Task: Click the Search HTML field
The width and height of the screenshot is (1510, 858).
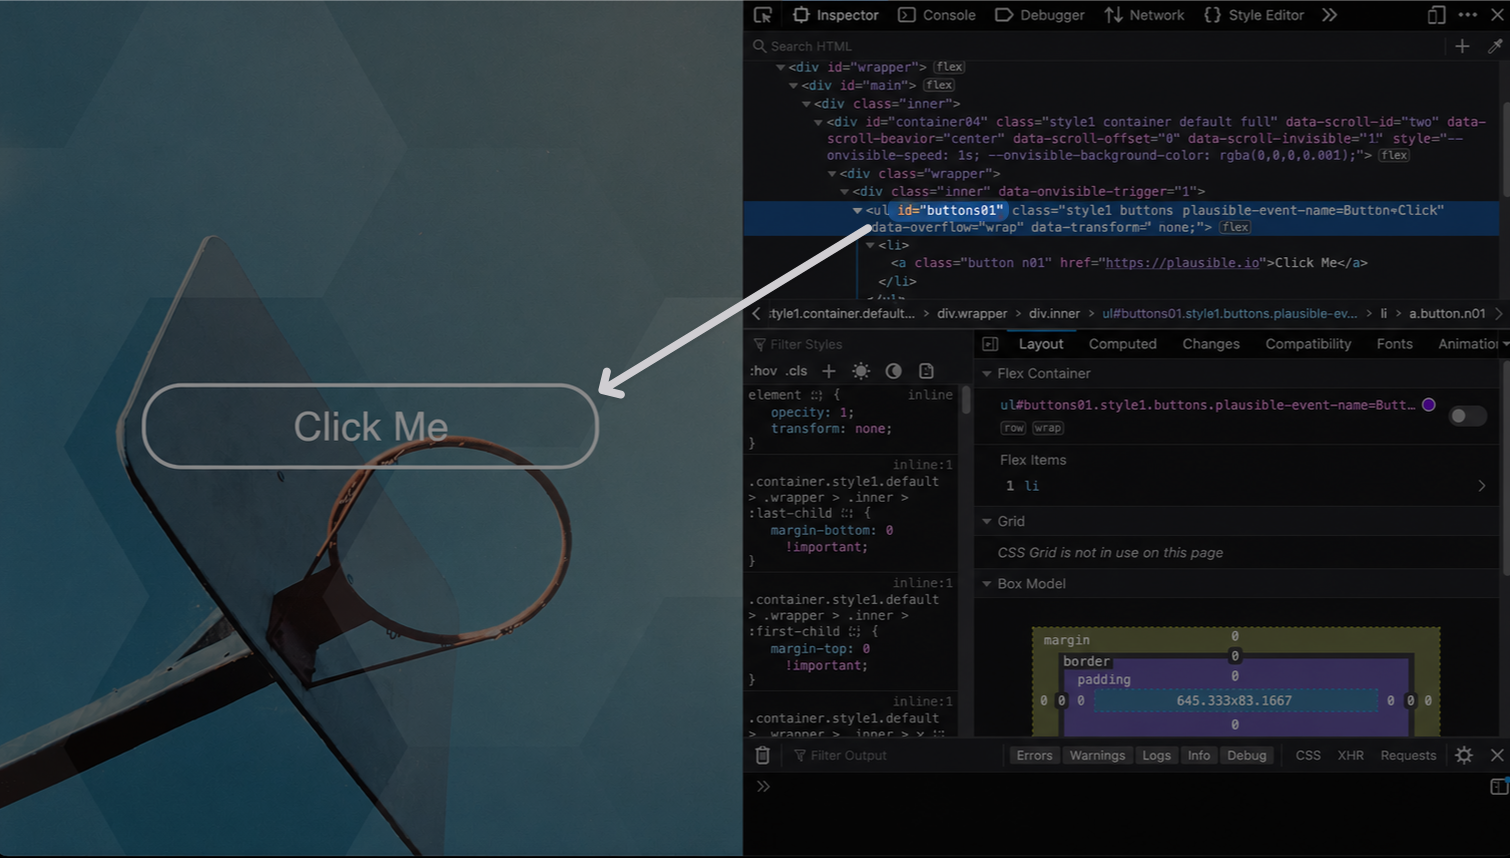Action: pyautogui.click(x=1096, y=46)
